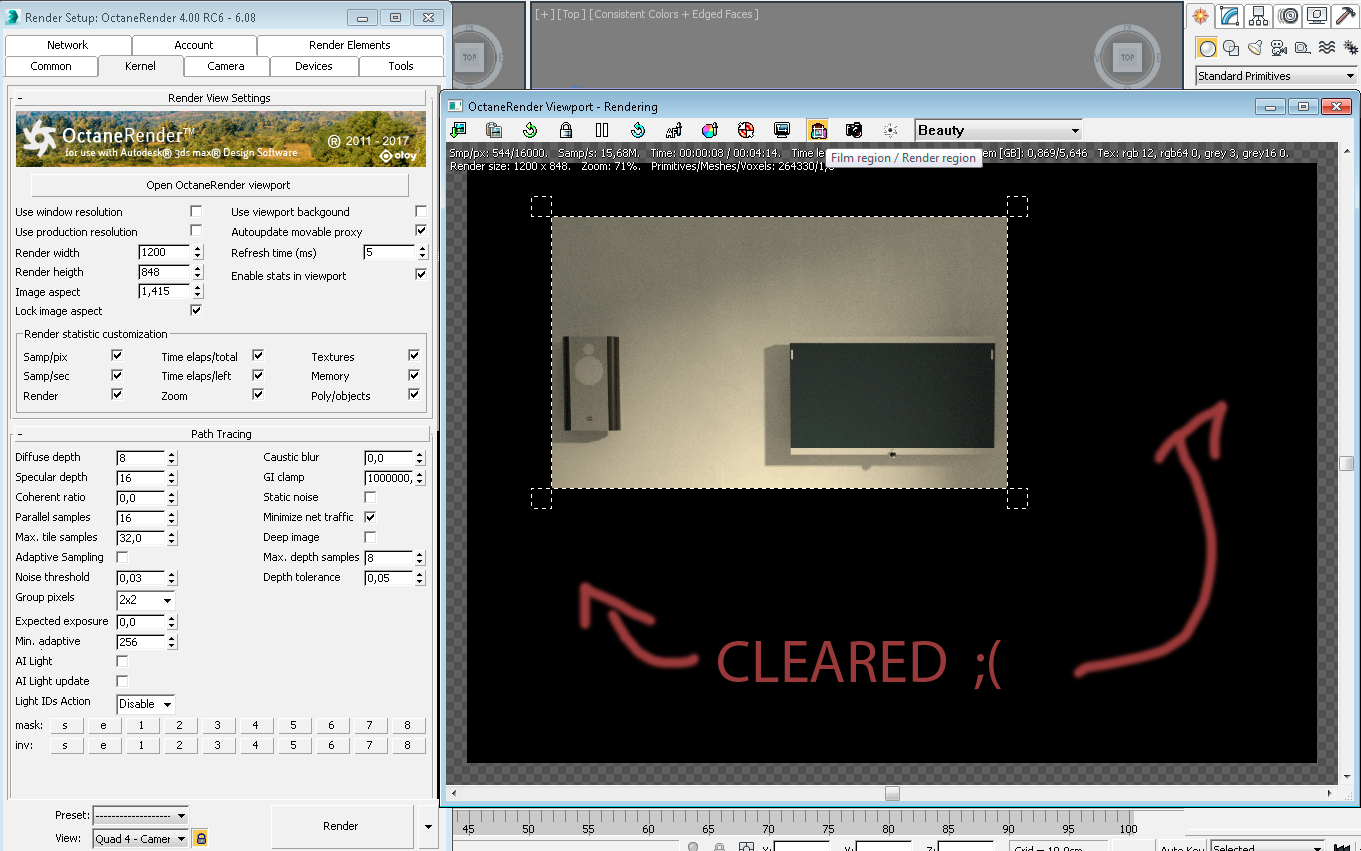This screenshot has height=851, width=1361.
Task: Open the Hierarchy command panel tab
Action: pos(1259,16)
